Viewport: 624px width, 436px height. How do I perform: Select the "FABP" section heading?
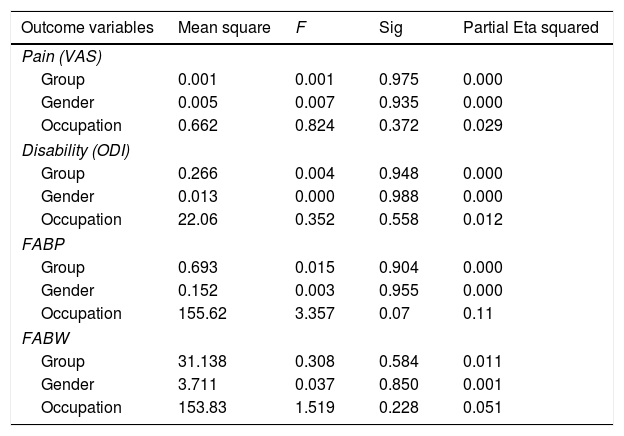coord(42,243)
